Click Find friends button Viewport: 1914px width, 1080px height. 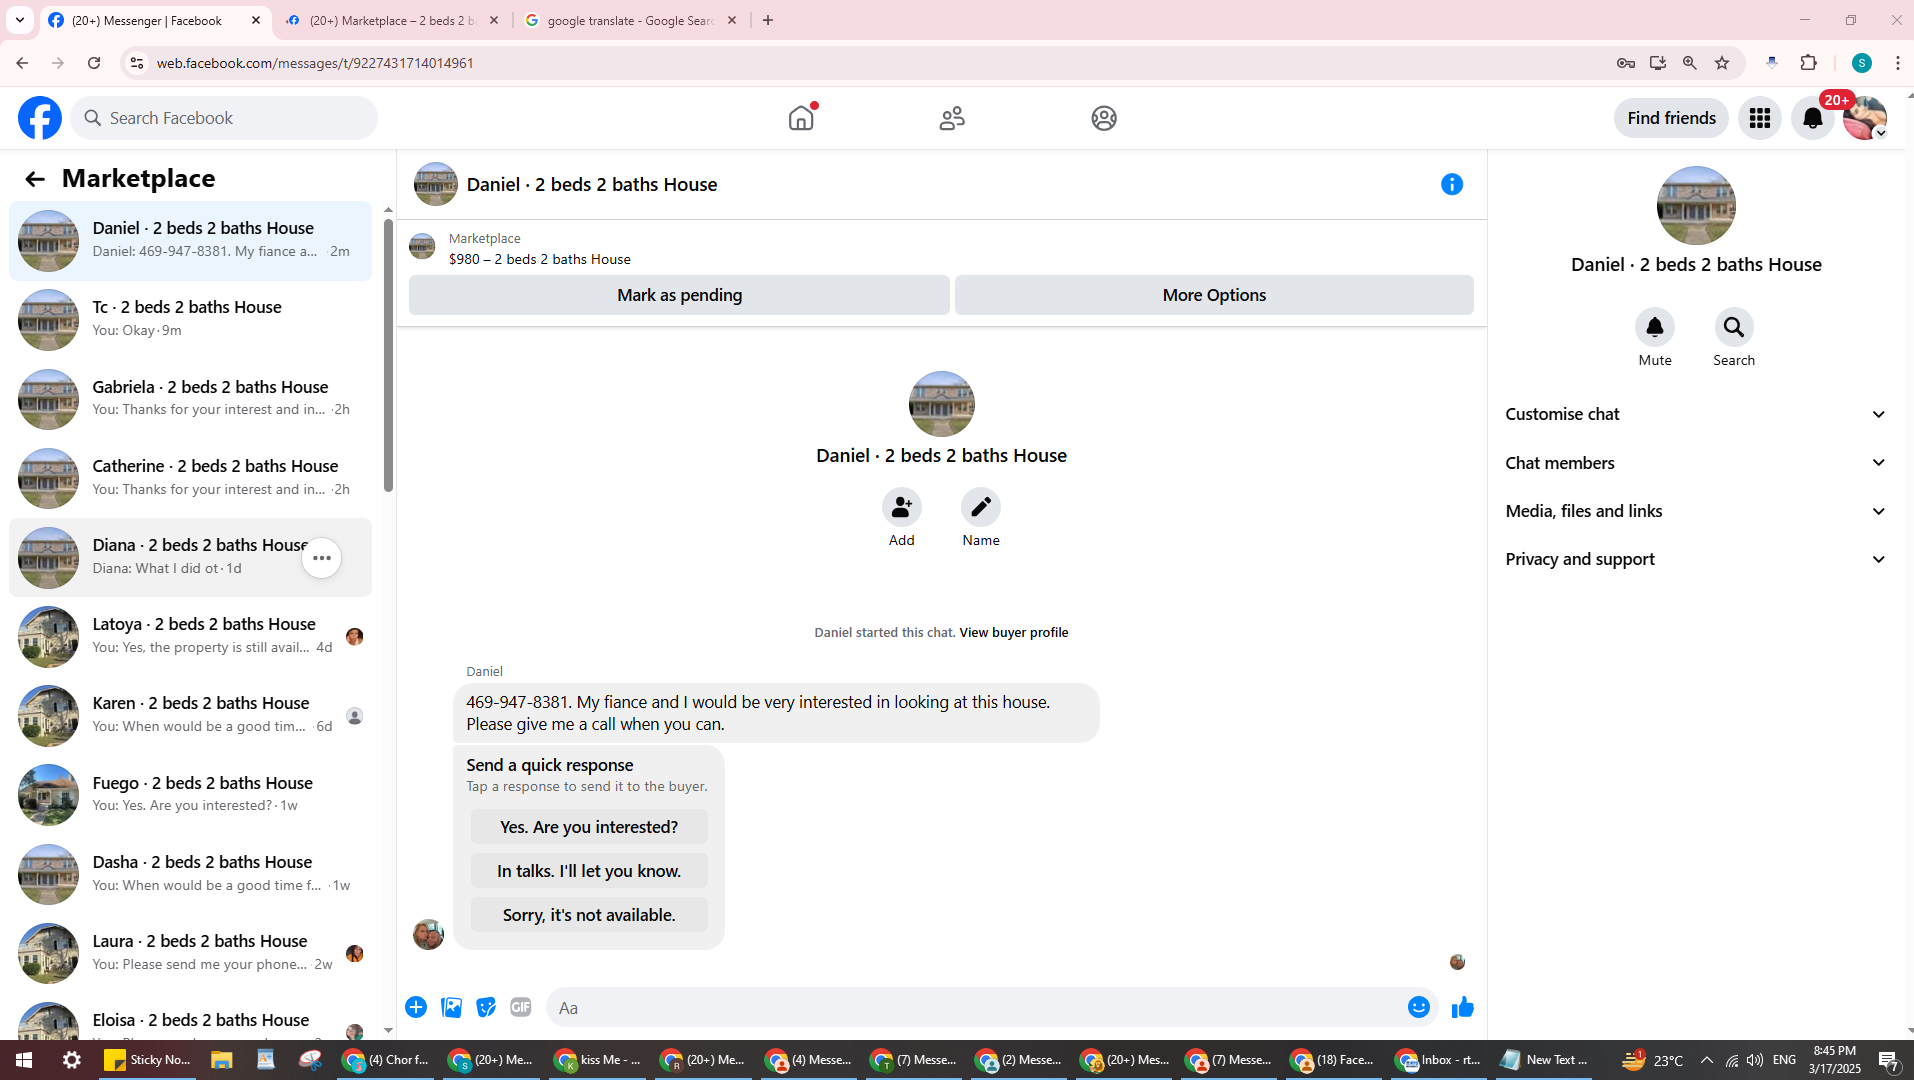1671,118
